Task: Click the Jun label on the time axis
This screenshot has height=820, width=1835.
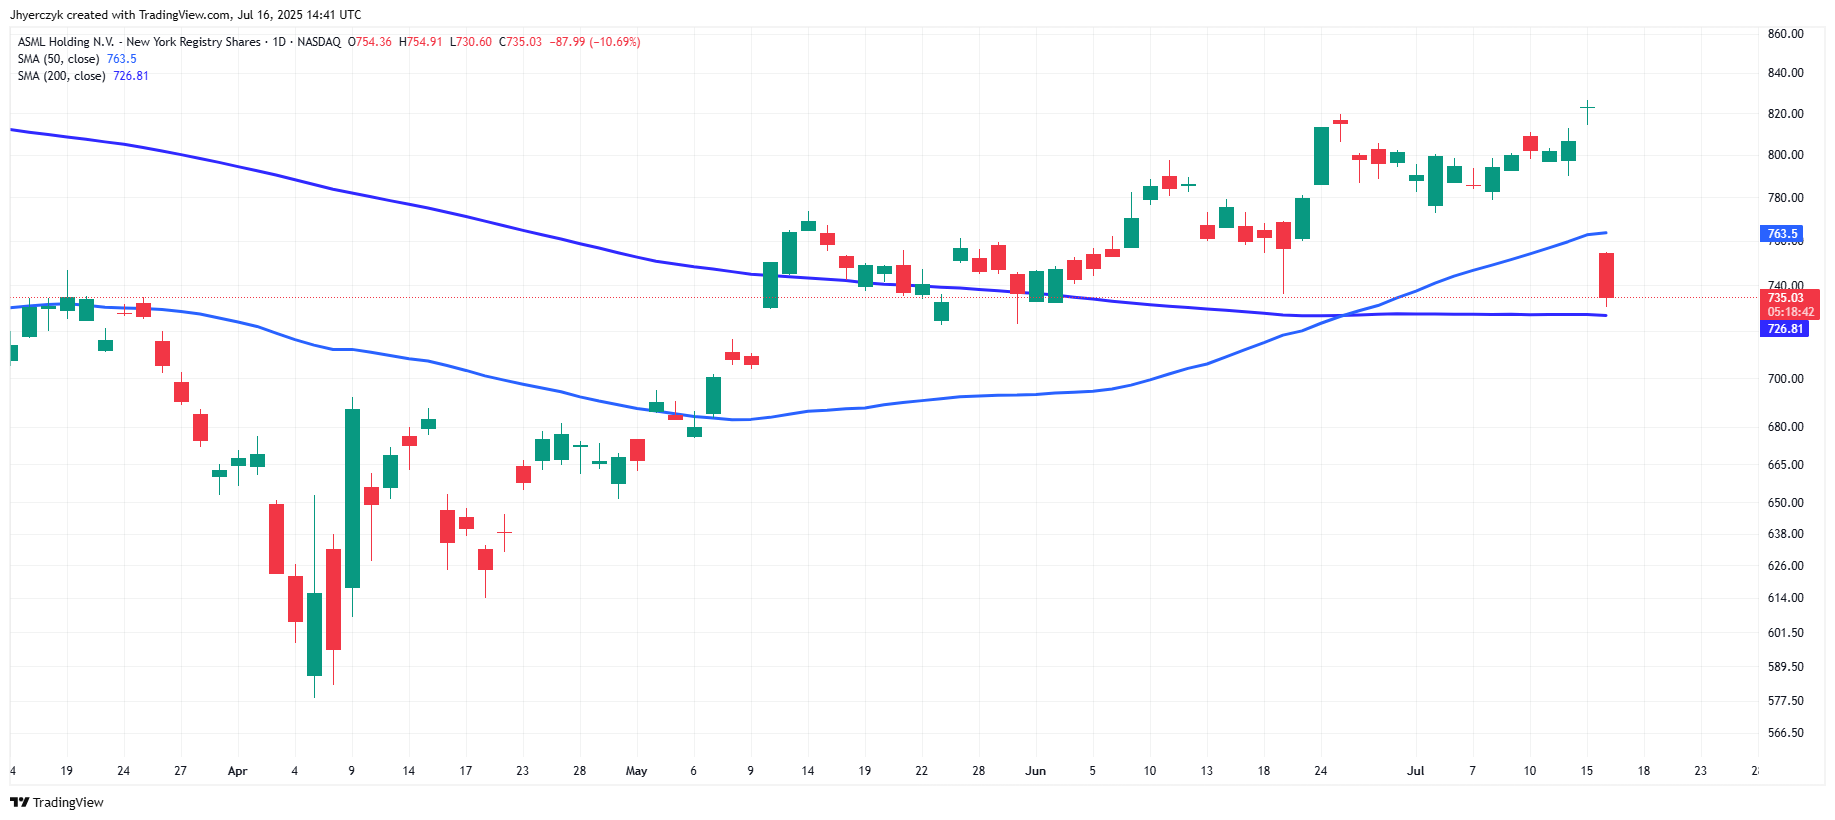Action: pyautogui.click(x=1035, y=771)
